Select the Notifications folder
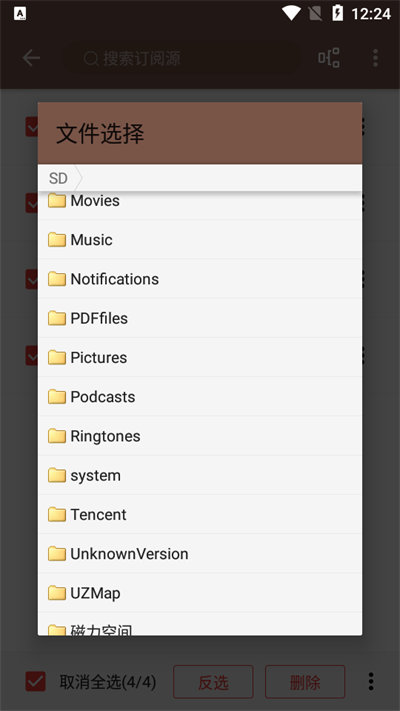This screenshot has height=711, width=400. [200, 279]
